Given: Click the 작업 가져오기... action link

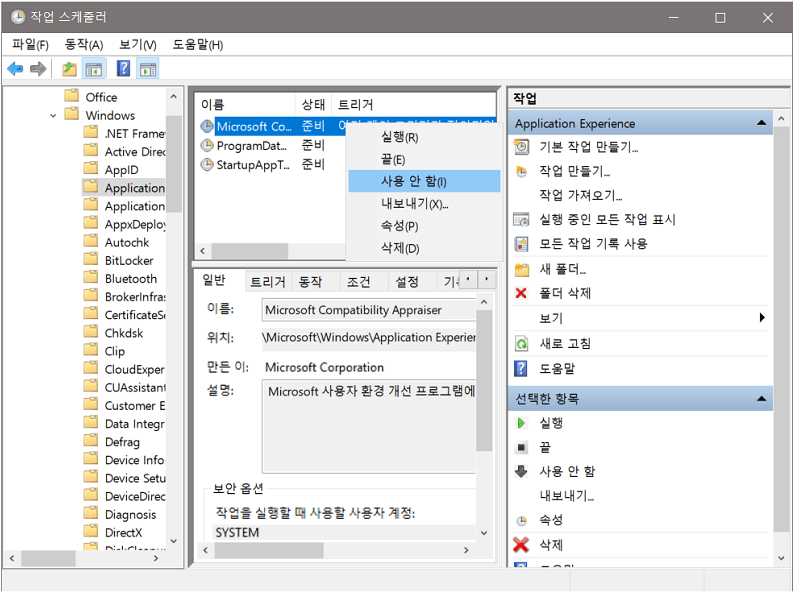Looking at the screenshot, I should click(x=580, y=195).
